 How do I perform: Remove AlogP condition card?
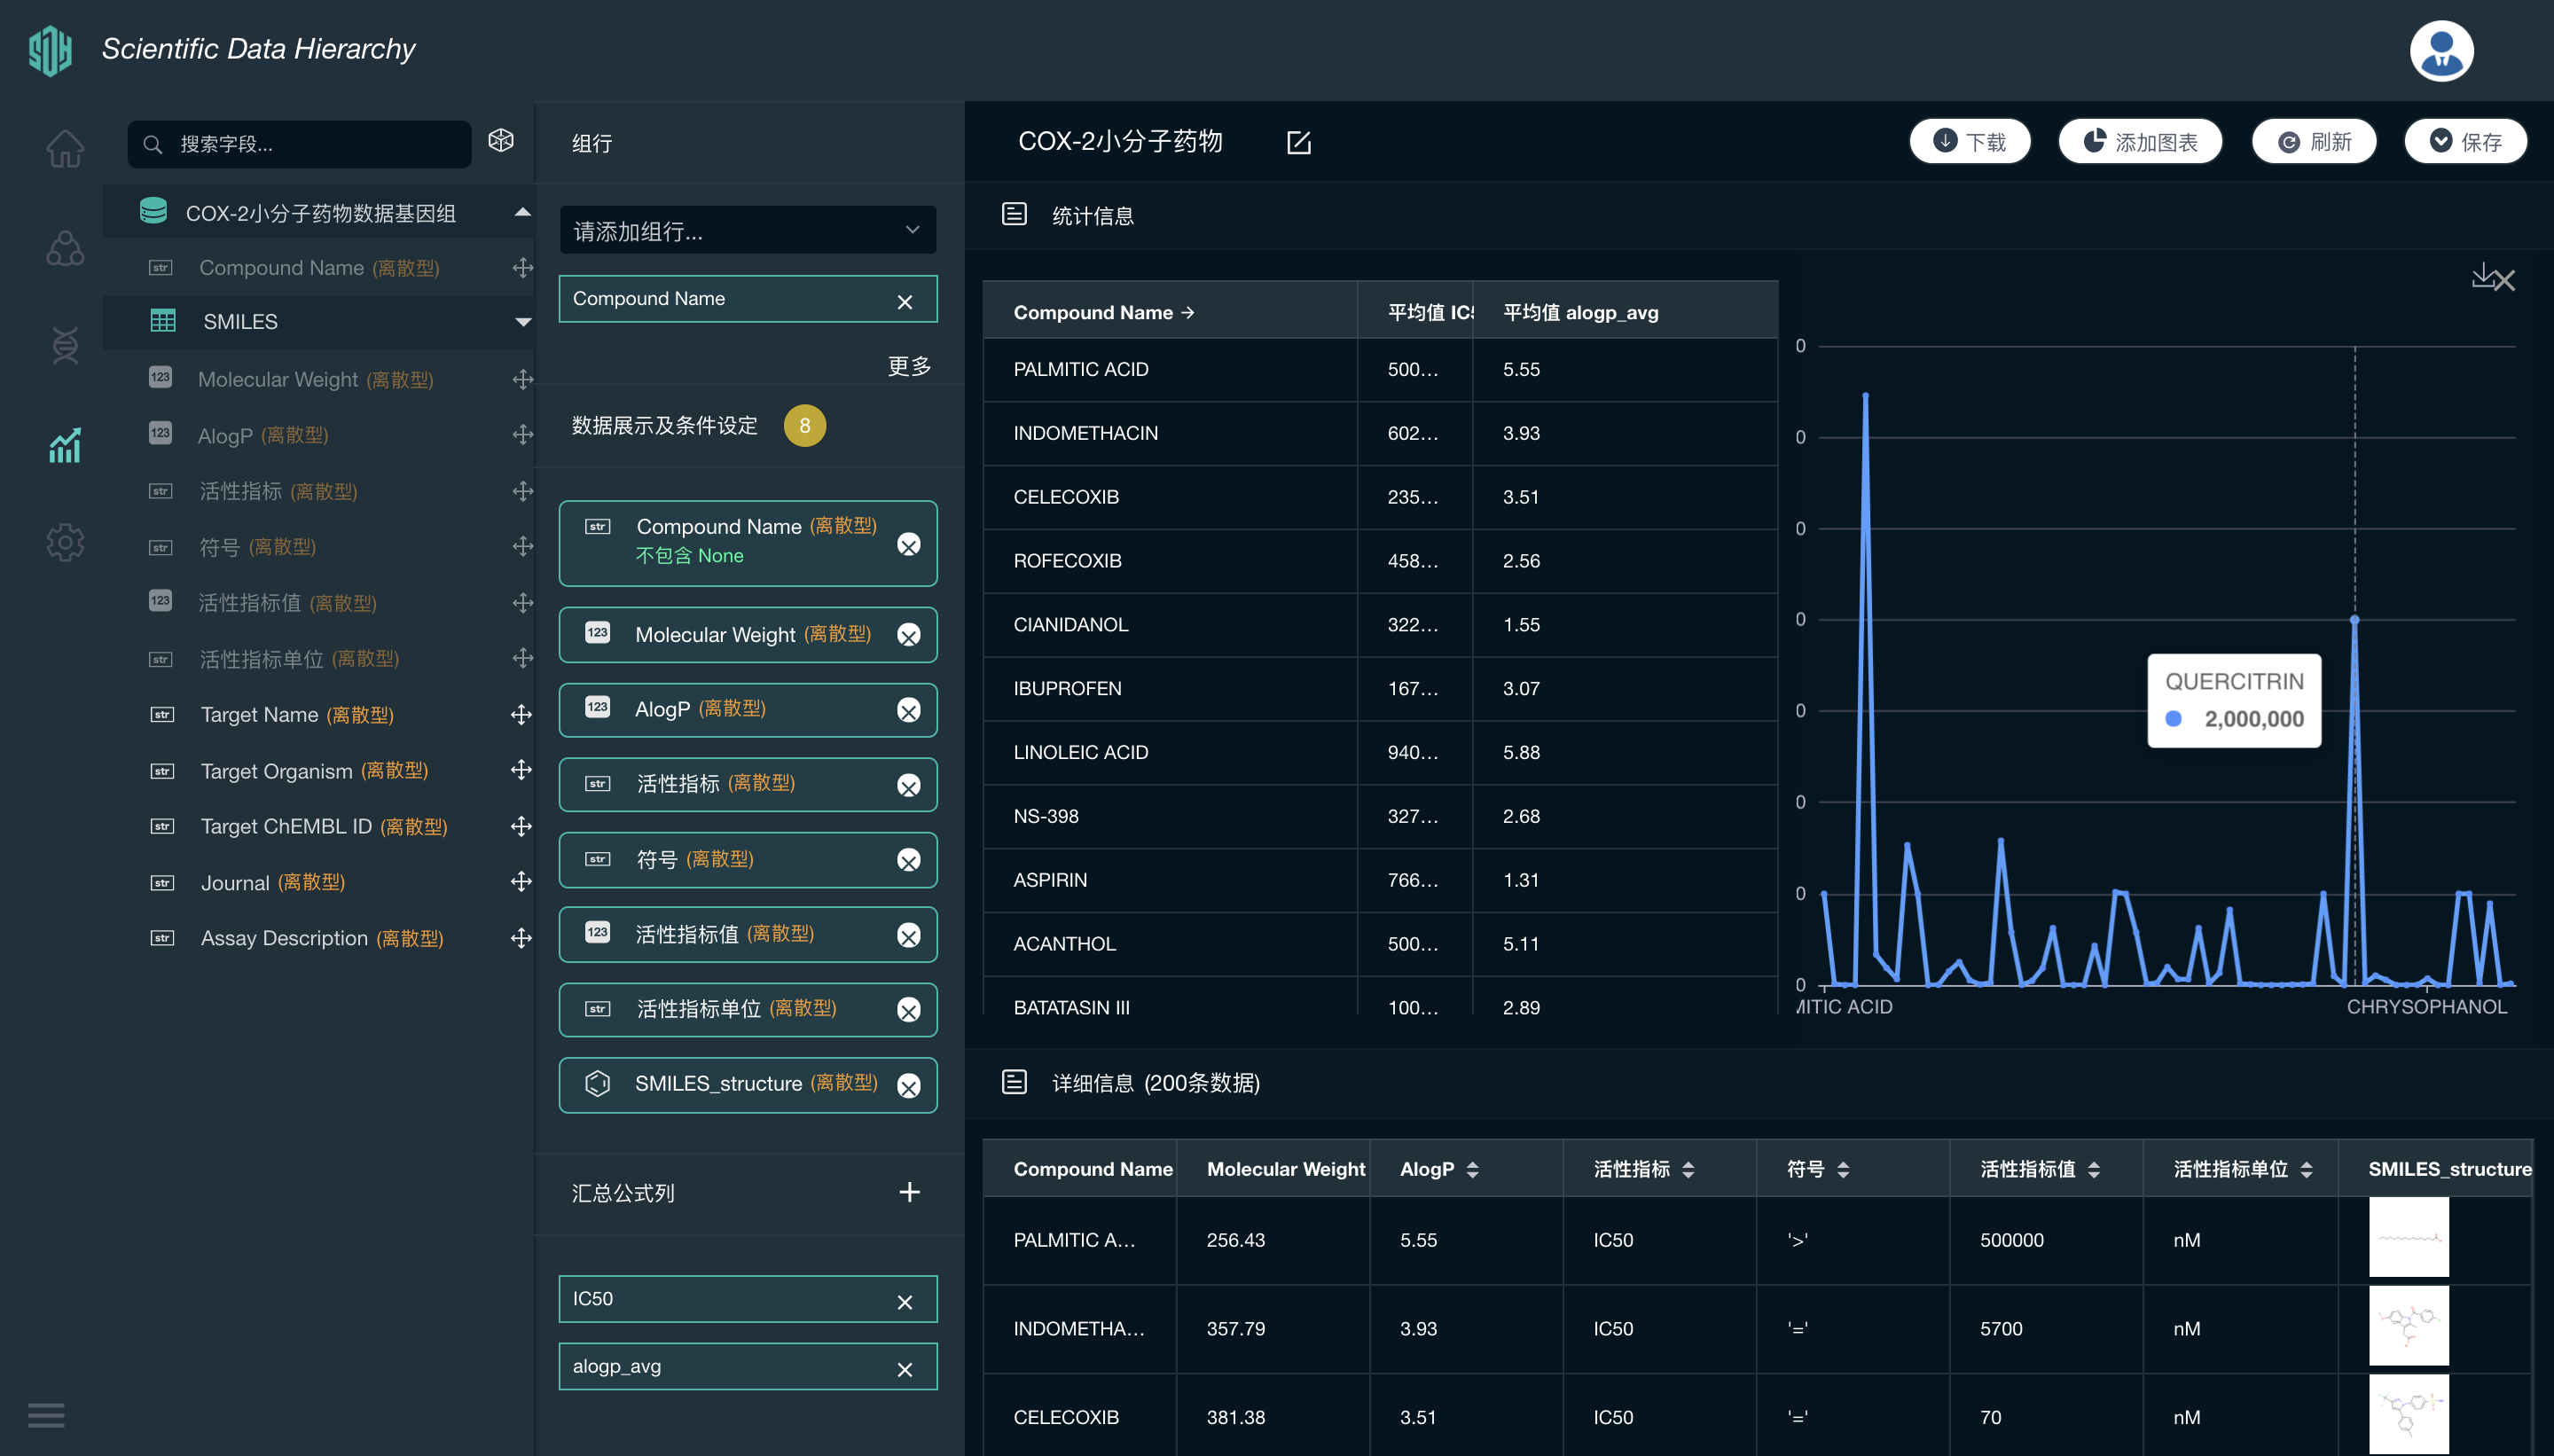pyautogui.click(x=909, y=710)
